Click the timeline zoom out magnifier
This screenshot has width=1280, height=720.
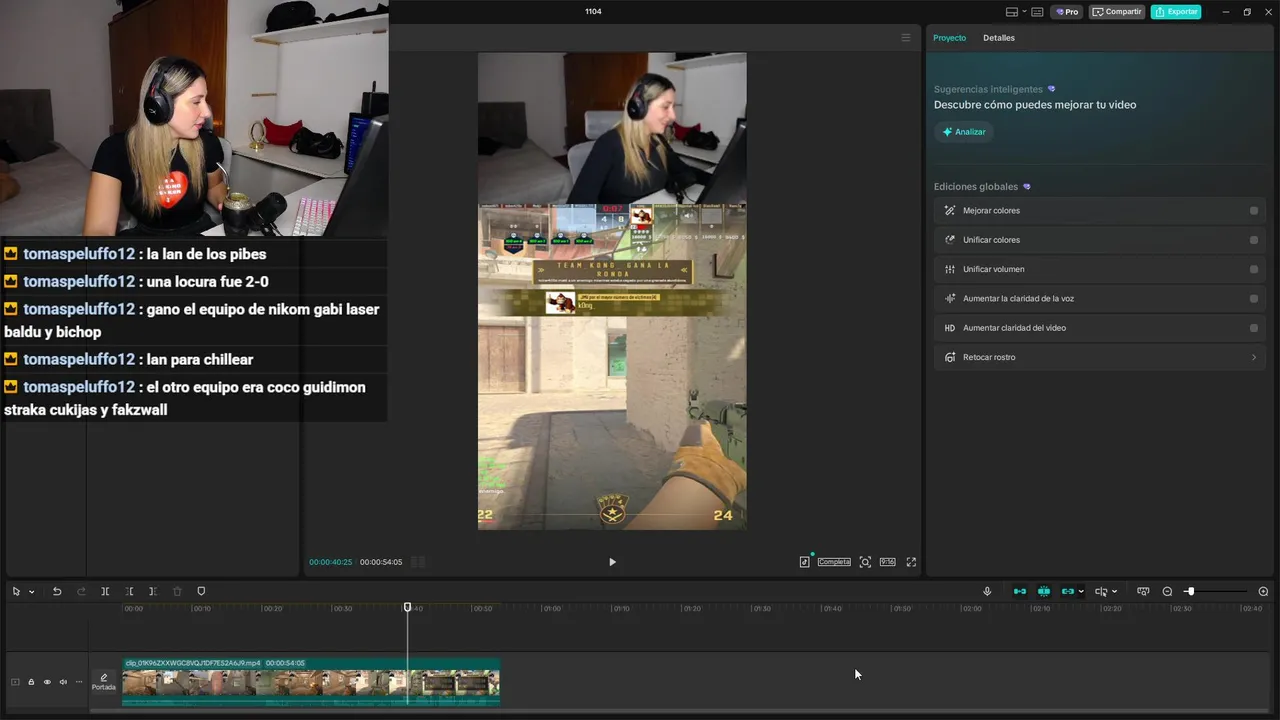[x=1167, y=591]
